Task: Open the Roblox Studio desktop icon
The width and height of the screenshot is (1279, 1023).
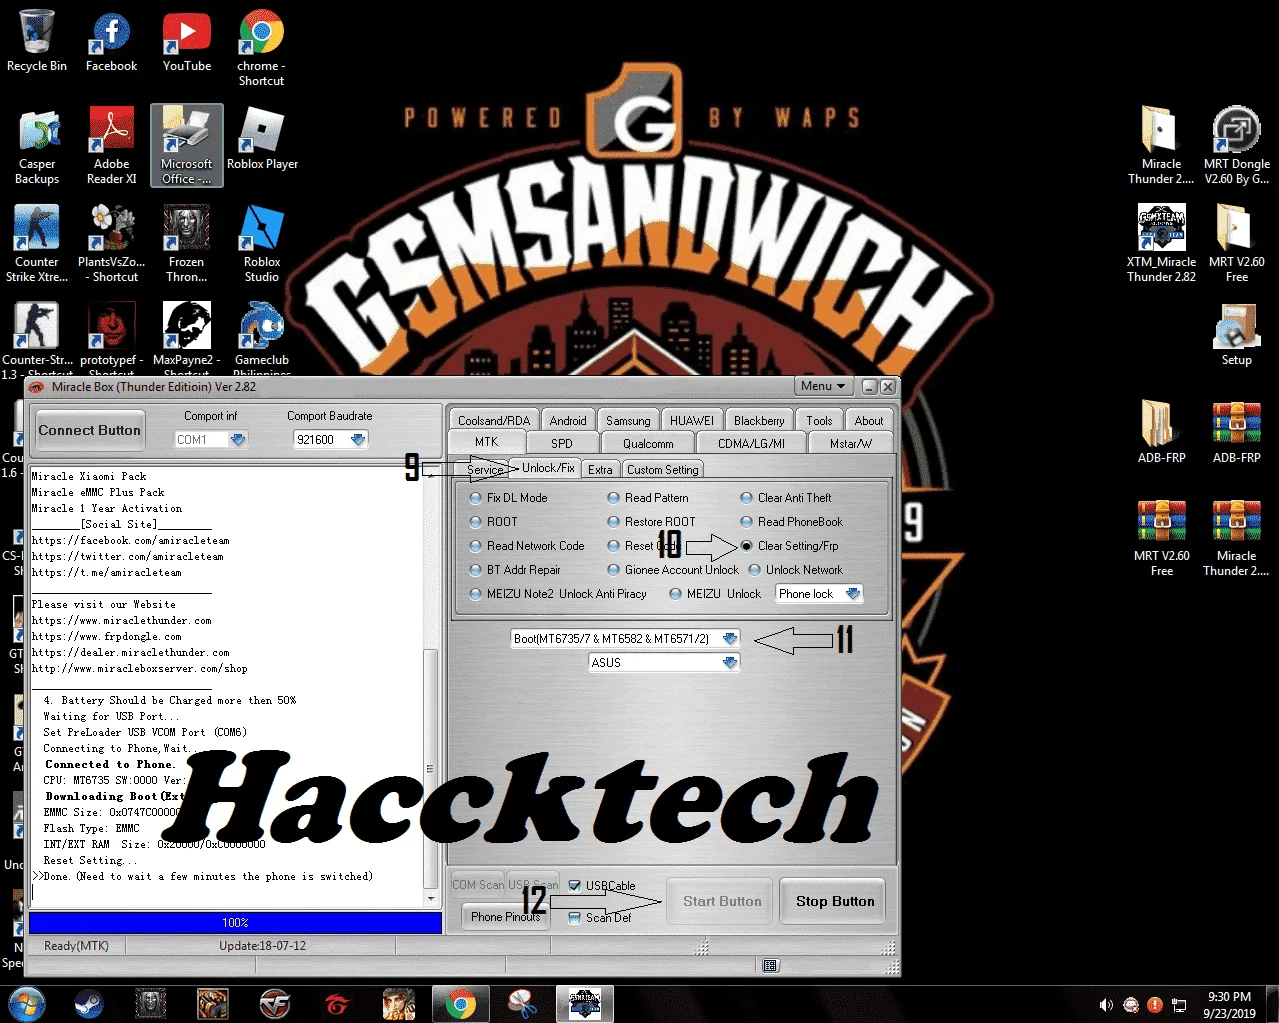Action: coord(261,244)
